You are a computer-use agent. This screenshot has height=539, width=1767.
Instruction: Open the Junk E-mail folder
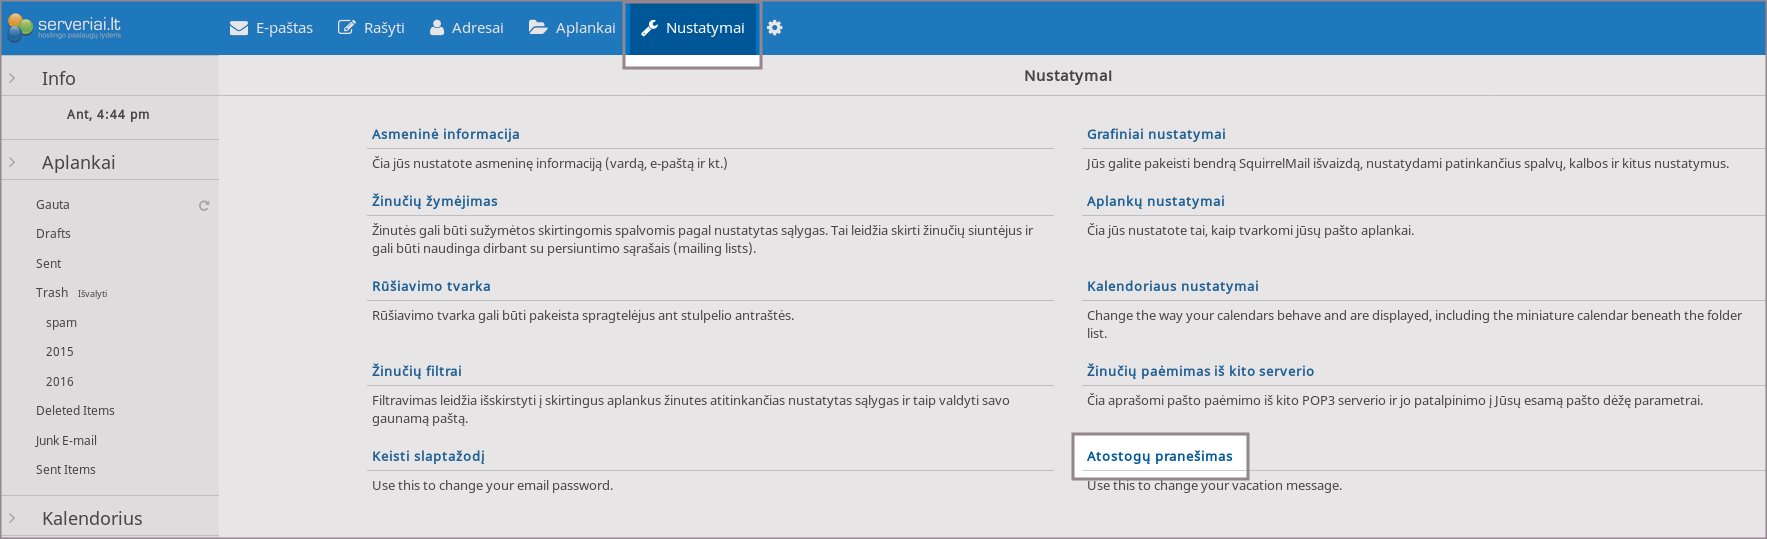[x=66, y=440]
